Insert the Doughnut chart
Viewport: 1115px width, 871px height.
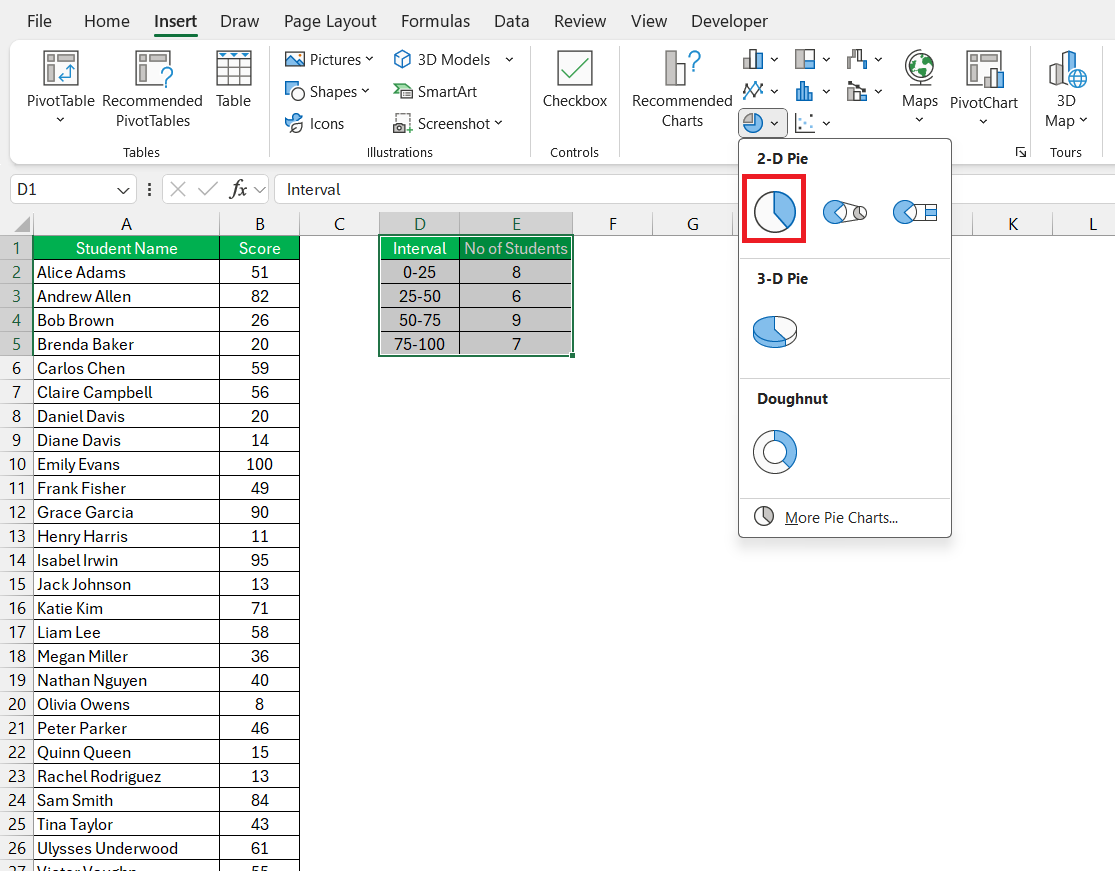(x=774, y=451)
